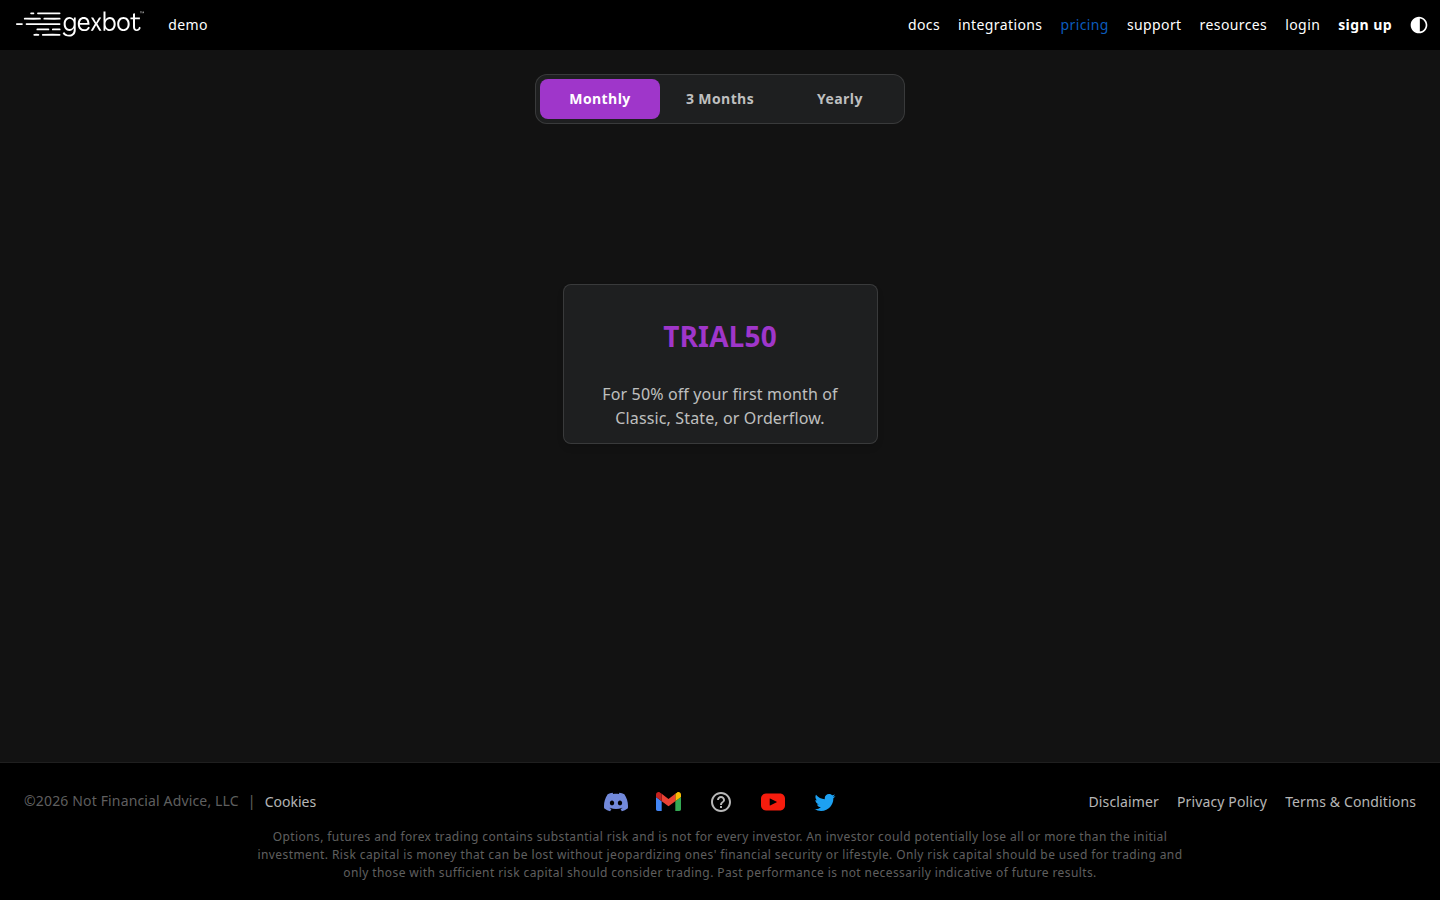Click the Gmail email icon
Viewport: 1440px width, 900px height.
click(668, 802)
